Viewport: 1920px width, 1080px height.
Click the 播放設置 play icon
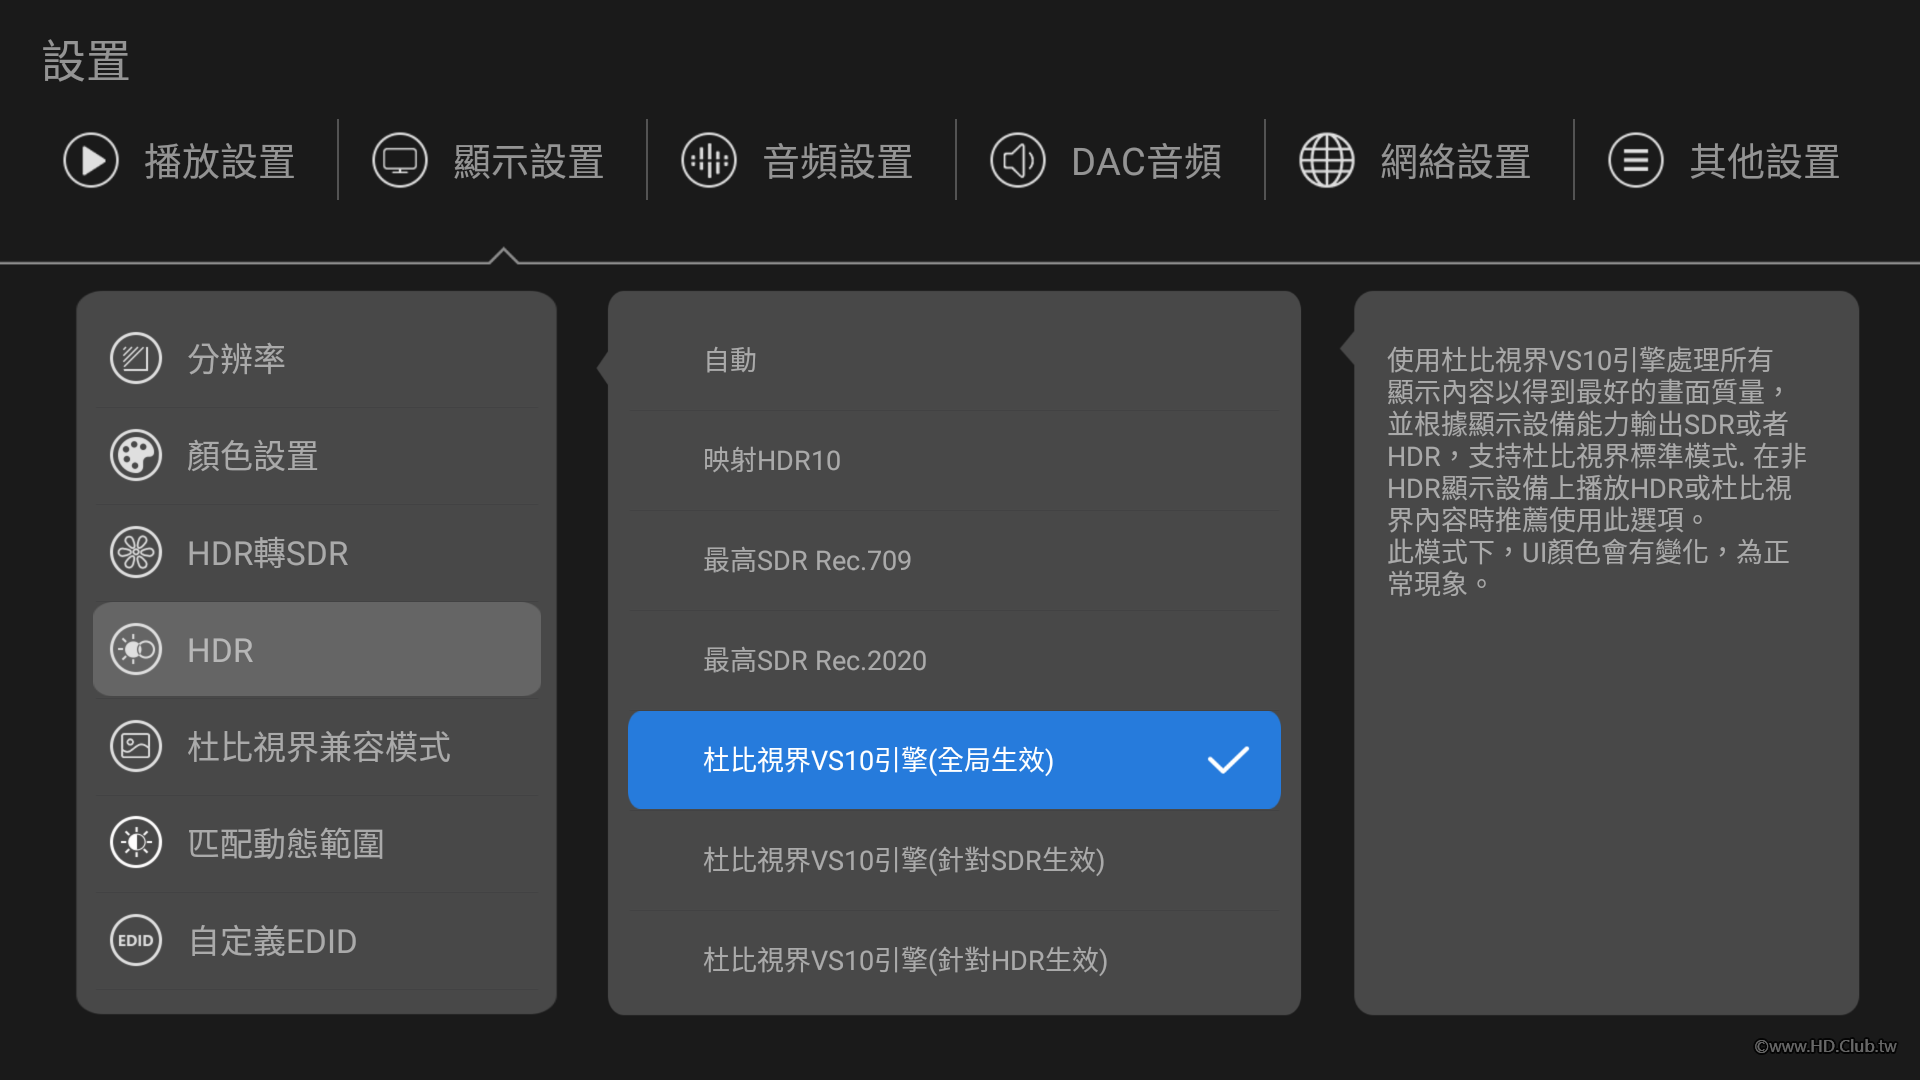coord(91,160)
